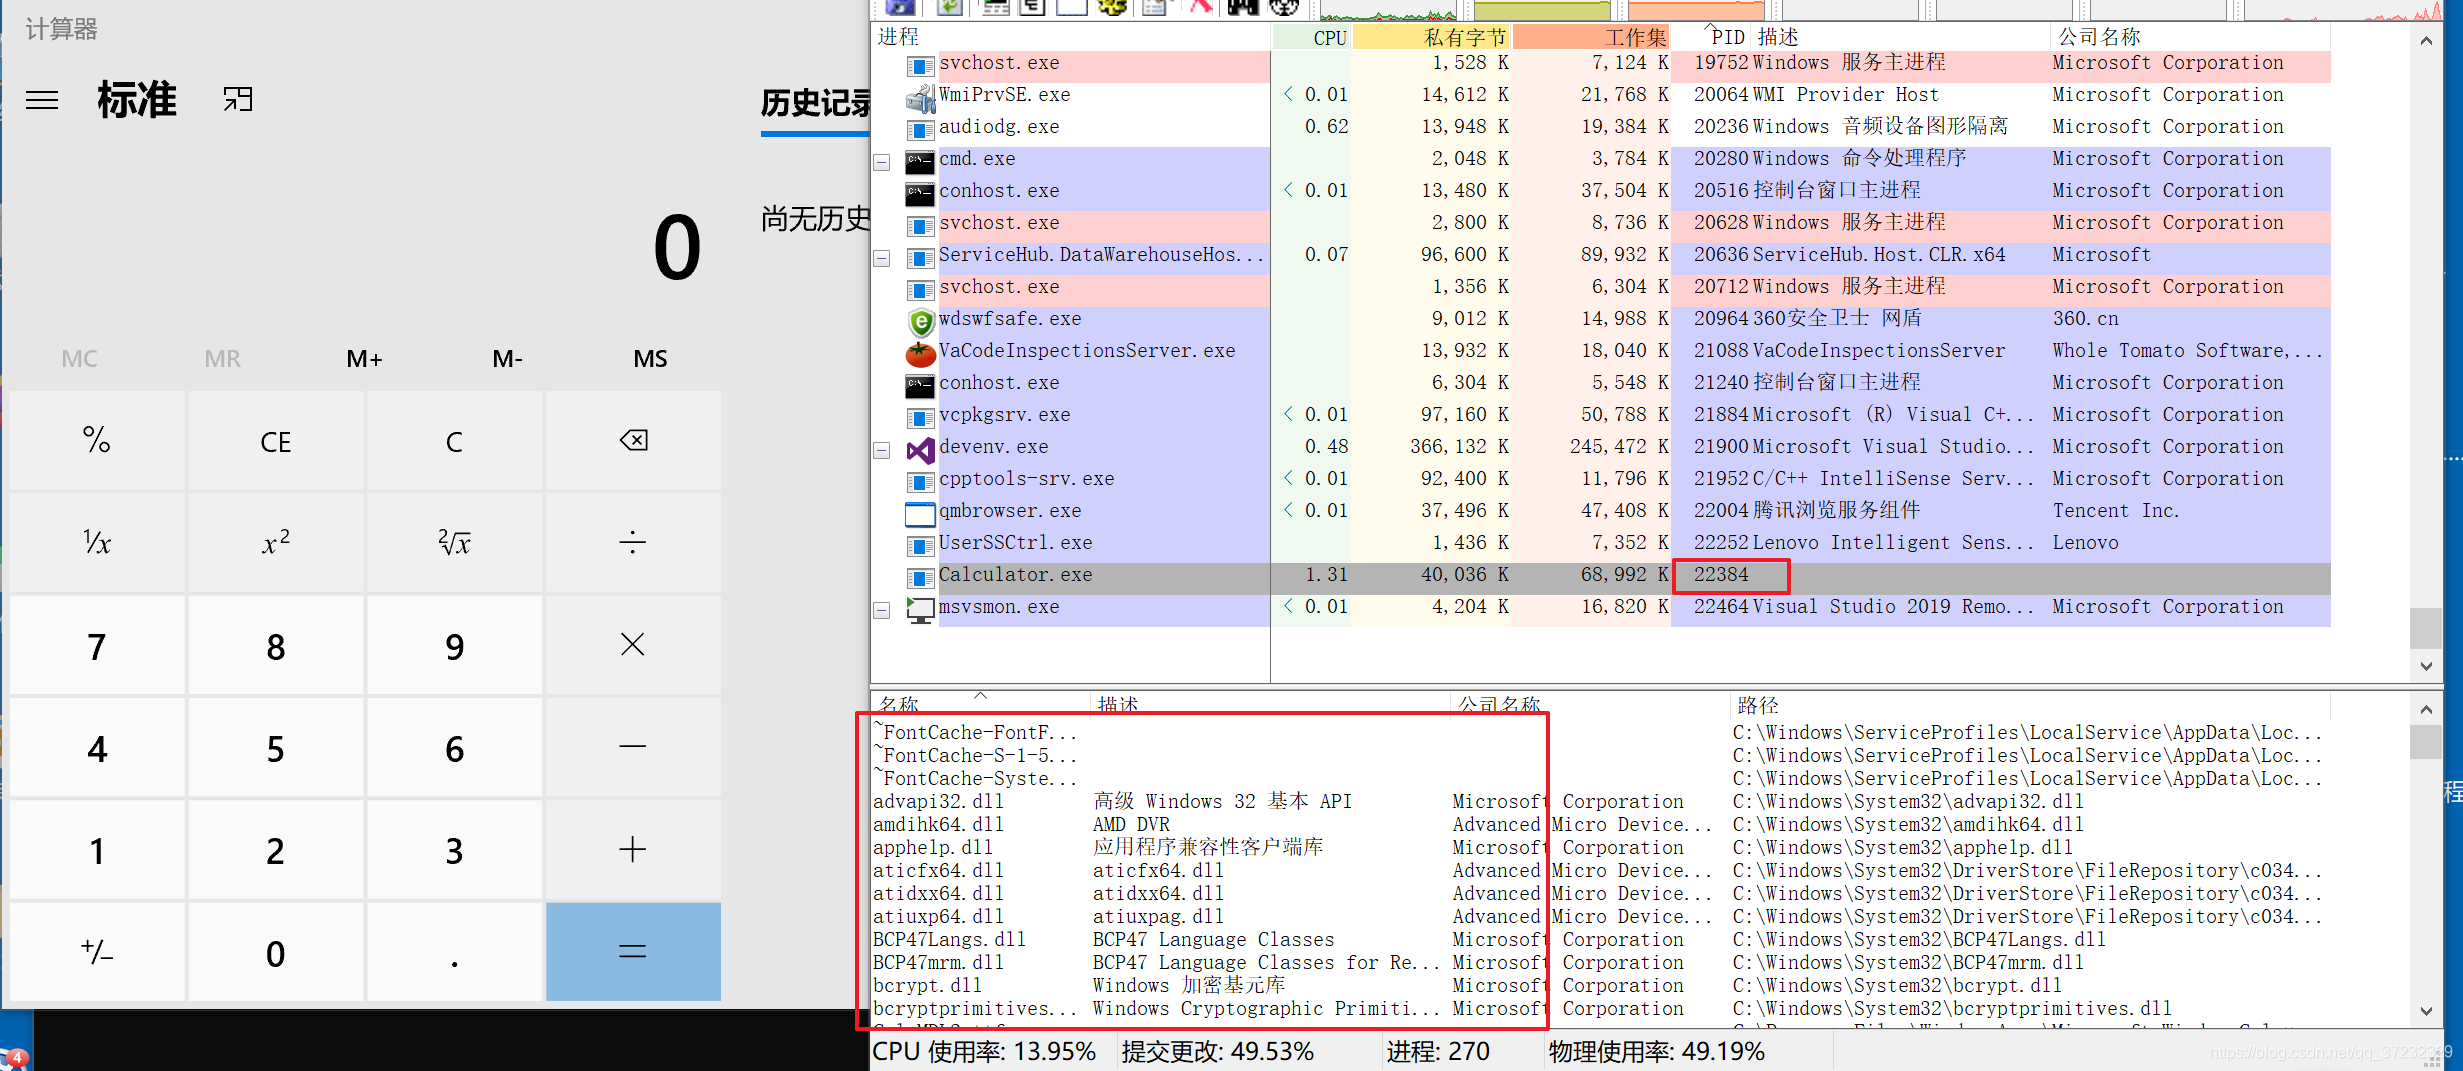Screen dimensions: 2463x1071
Task: Click the cmd.exe console icon
Action: pyautogui.click(x=920, y=161)
